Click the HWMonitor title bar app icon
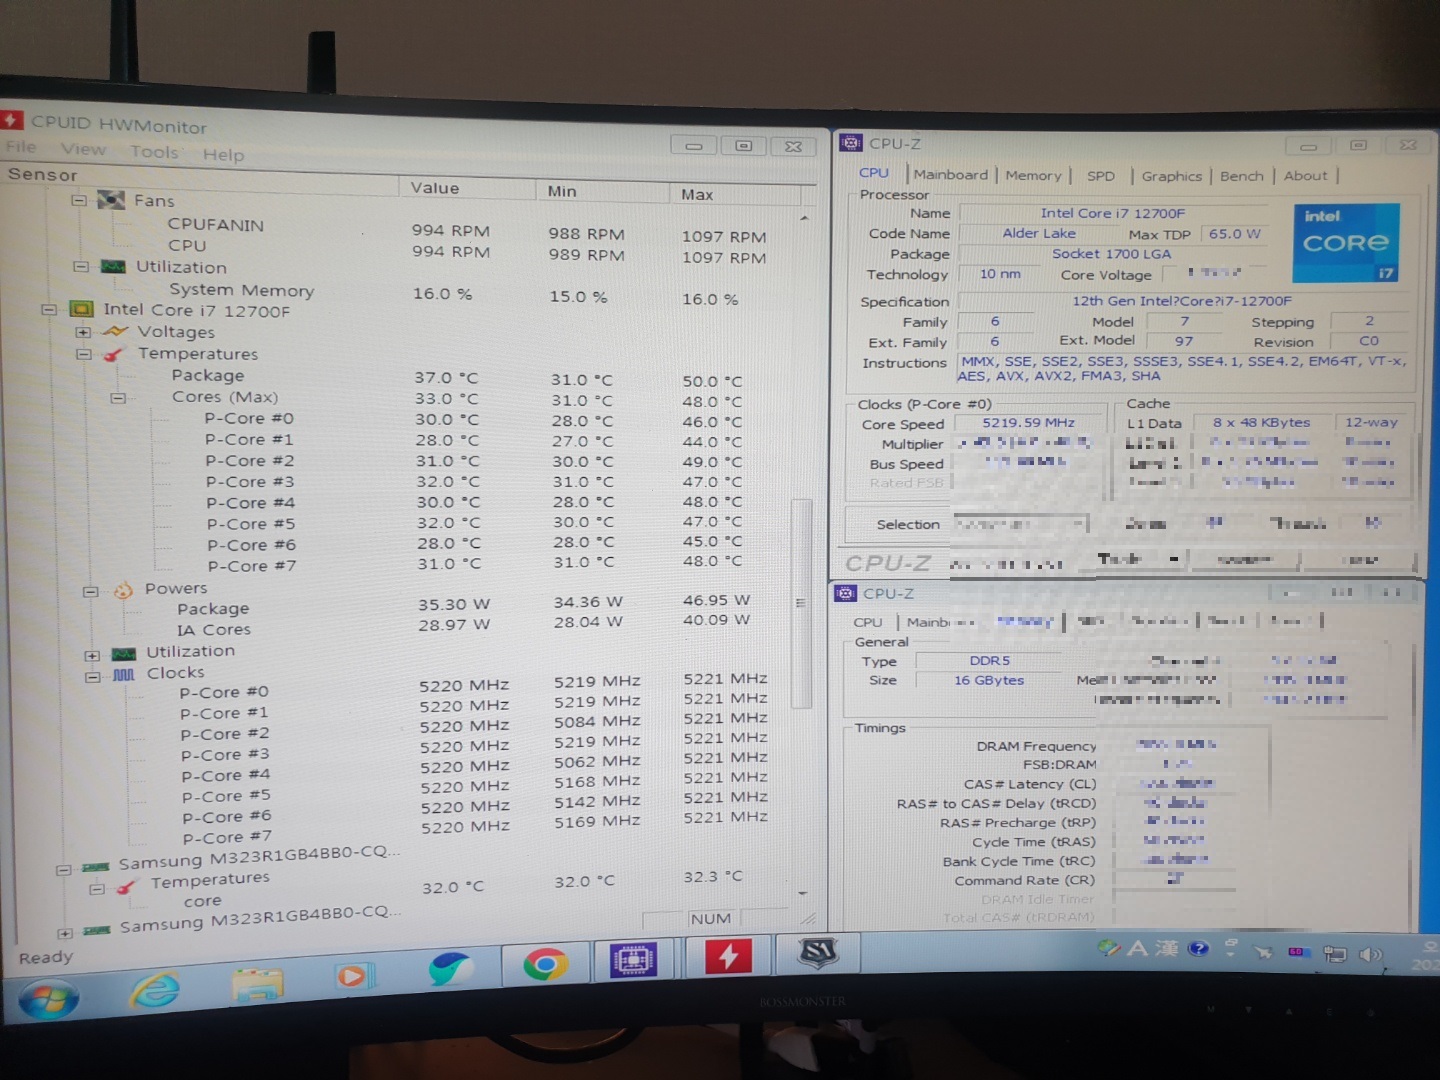 11,120
